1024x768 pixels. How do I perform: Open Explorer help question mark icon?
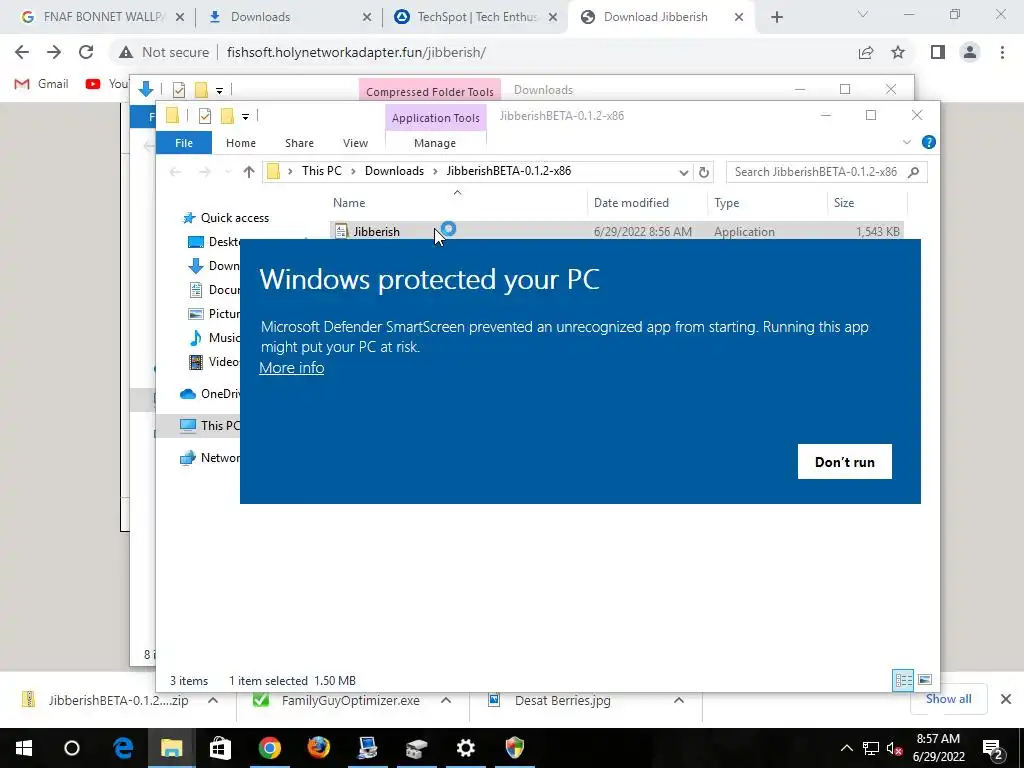click(928, 142)
